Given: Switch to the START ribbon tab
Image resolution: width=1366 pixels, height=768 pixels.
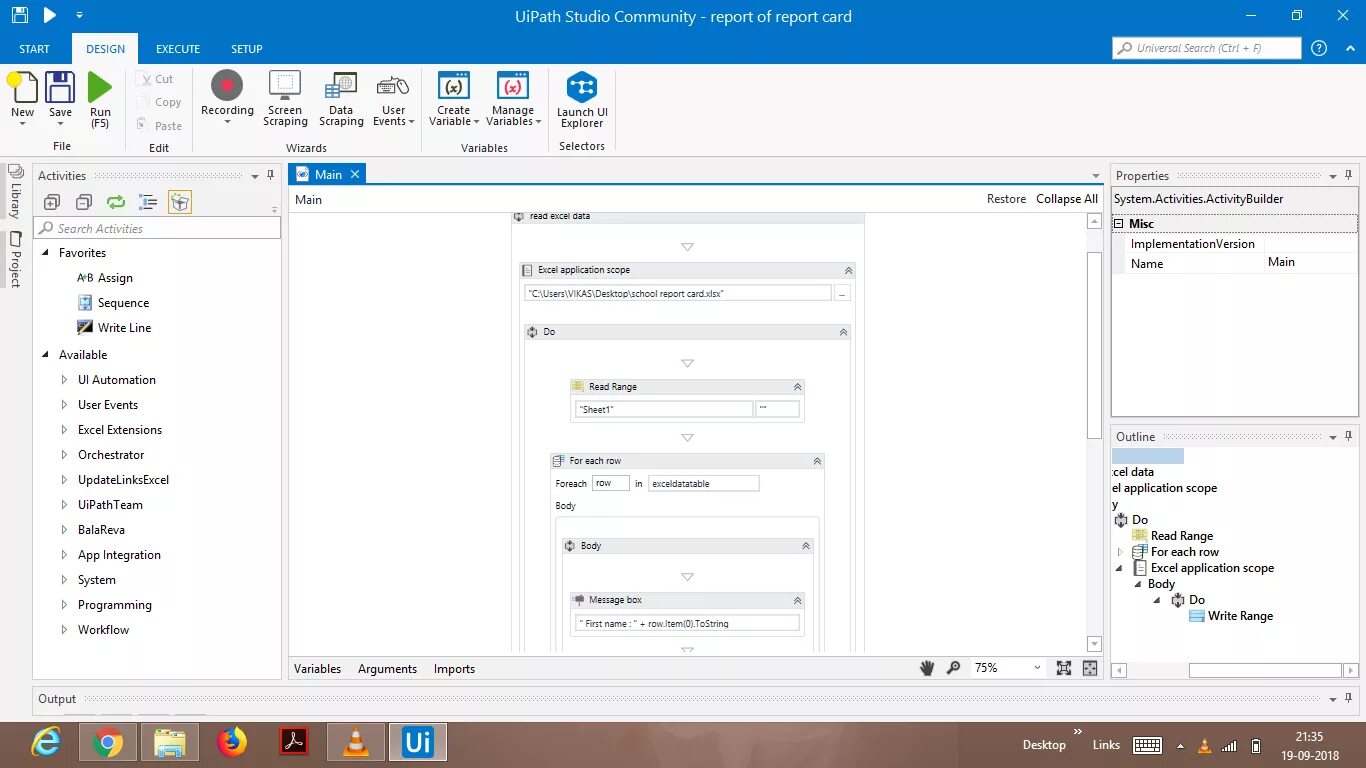Looking at the screenshot, I should [x=34, y=49].
